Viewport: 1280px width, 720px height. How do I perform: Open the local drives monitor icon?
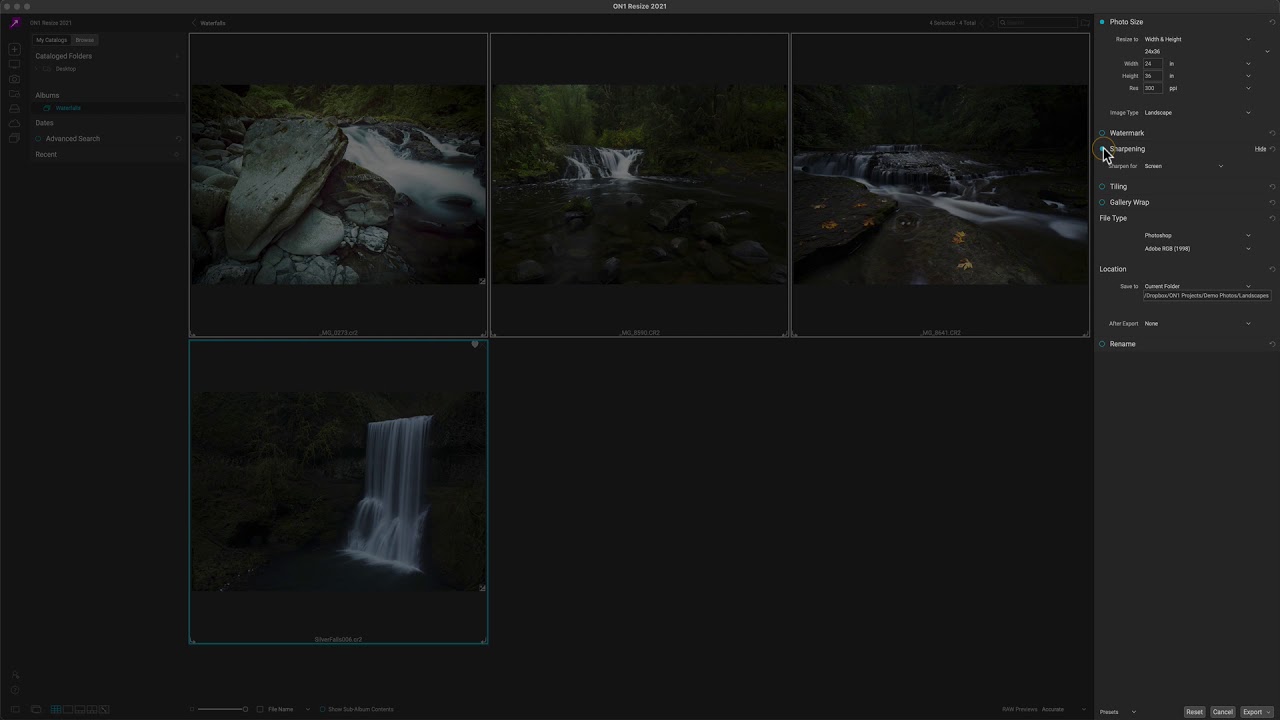(x=14, y=64)
